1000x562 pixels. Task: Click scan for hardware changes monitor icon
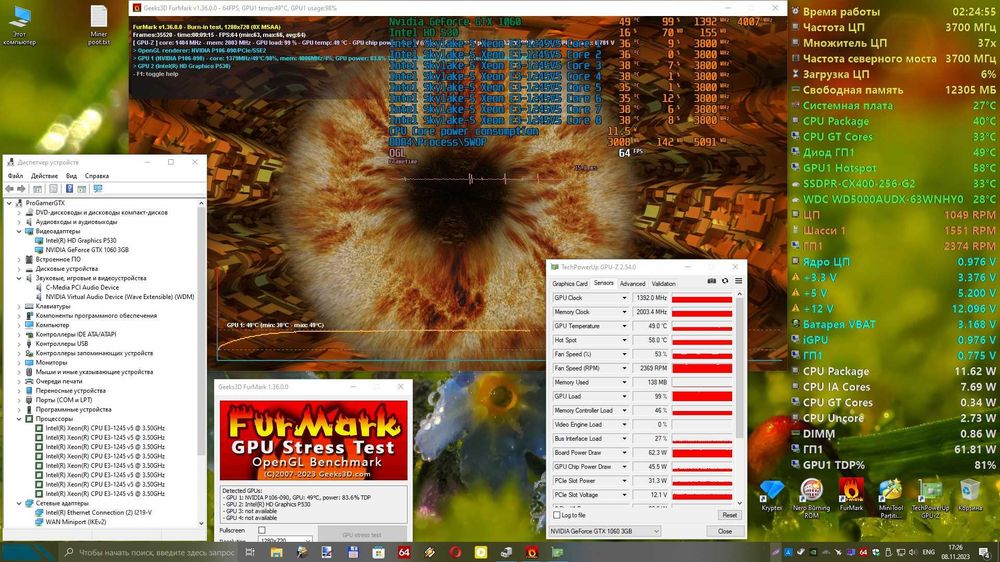(x=98, y=189)
